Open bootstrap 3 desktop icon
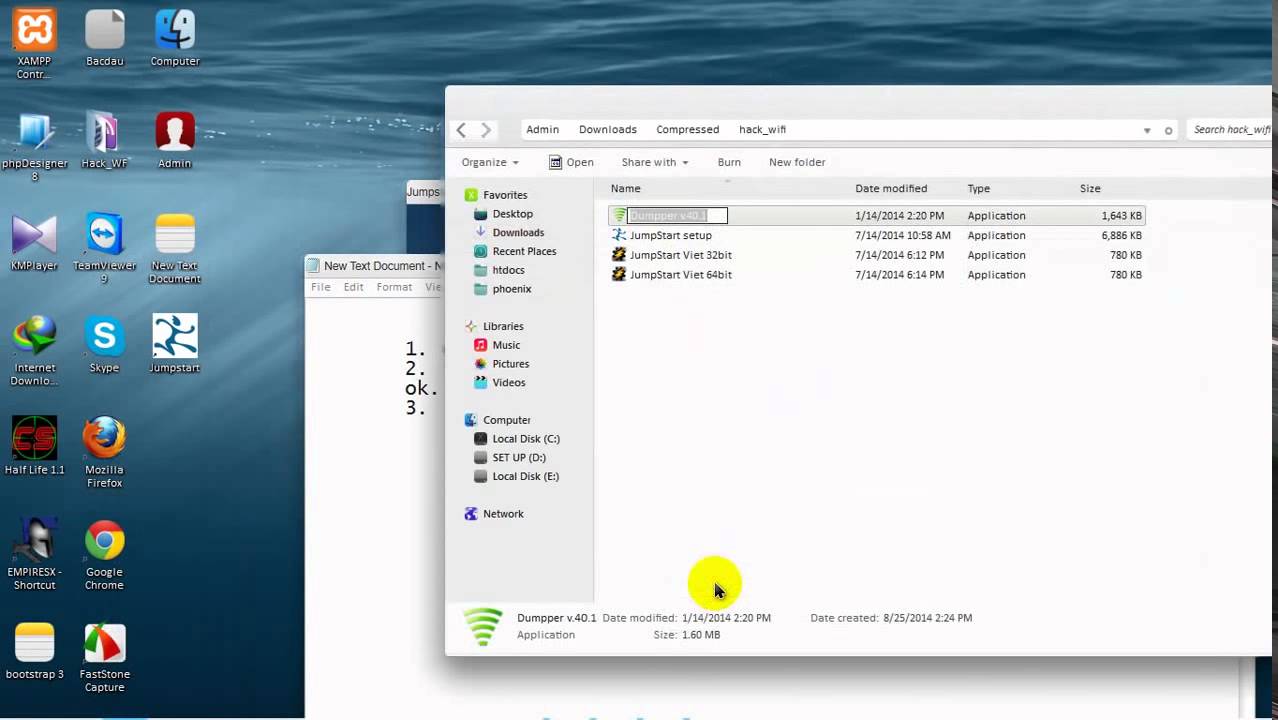This screenshot has height=720, width=1278. click(35, 651)
